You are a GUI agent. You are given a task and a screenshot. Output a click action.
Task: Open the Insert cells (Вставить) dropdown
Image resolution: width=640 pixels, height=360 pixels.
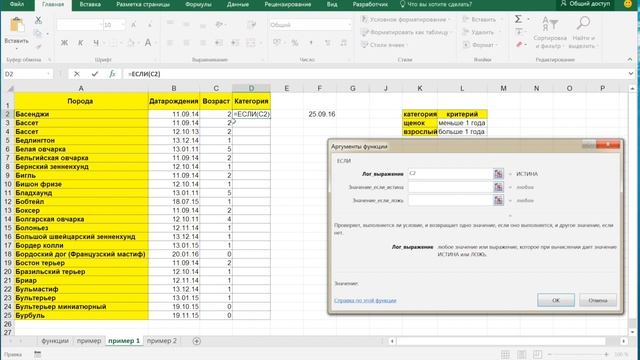[x=482, y=19]
